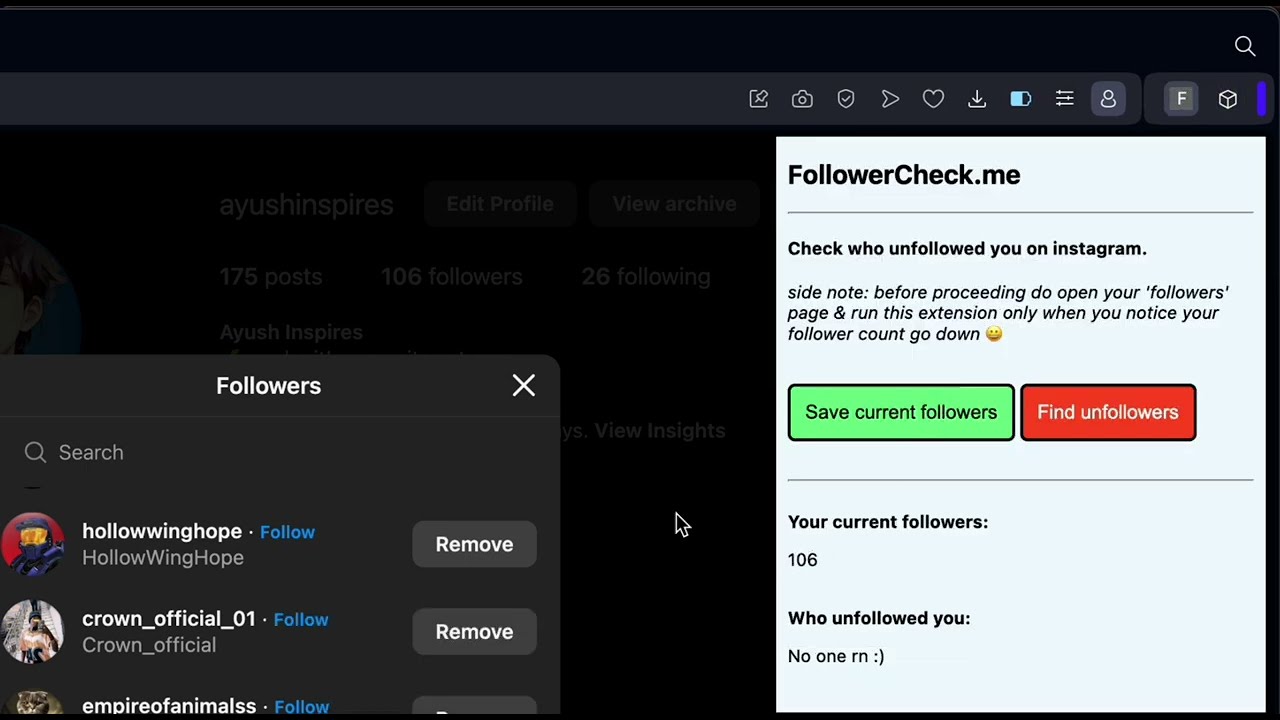Click the ayushinspires username on profile
The width and height of the screenshot is (1280, 720).
click(306, 205)
